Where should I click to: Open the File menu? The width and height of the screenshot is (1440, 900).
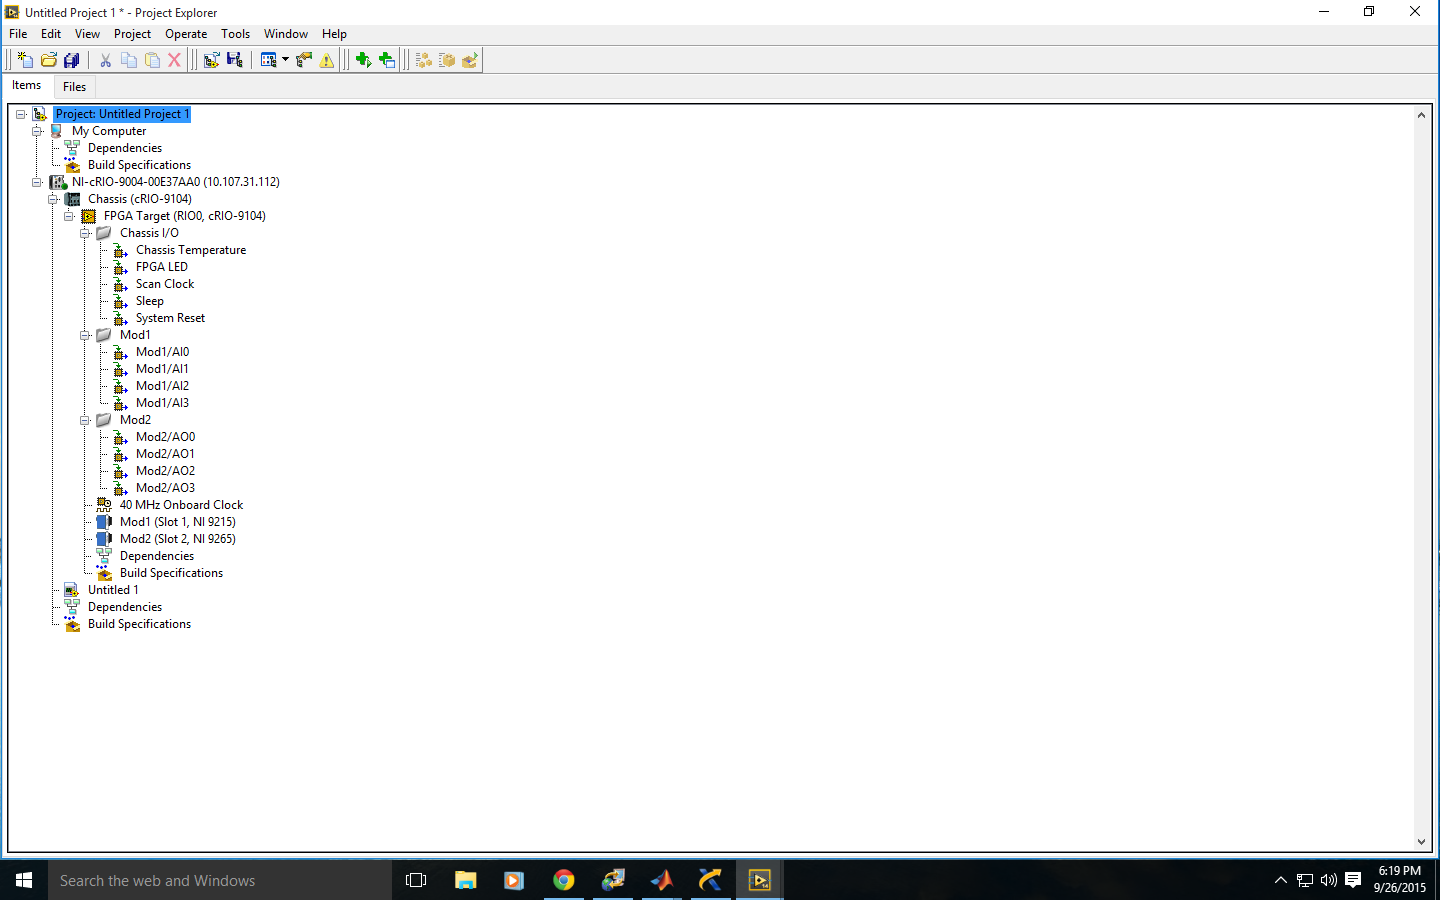click(x=18, y=34)
